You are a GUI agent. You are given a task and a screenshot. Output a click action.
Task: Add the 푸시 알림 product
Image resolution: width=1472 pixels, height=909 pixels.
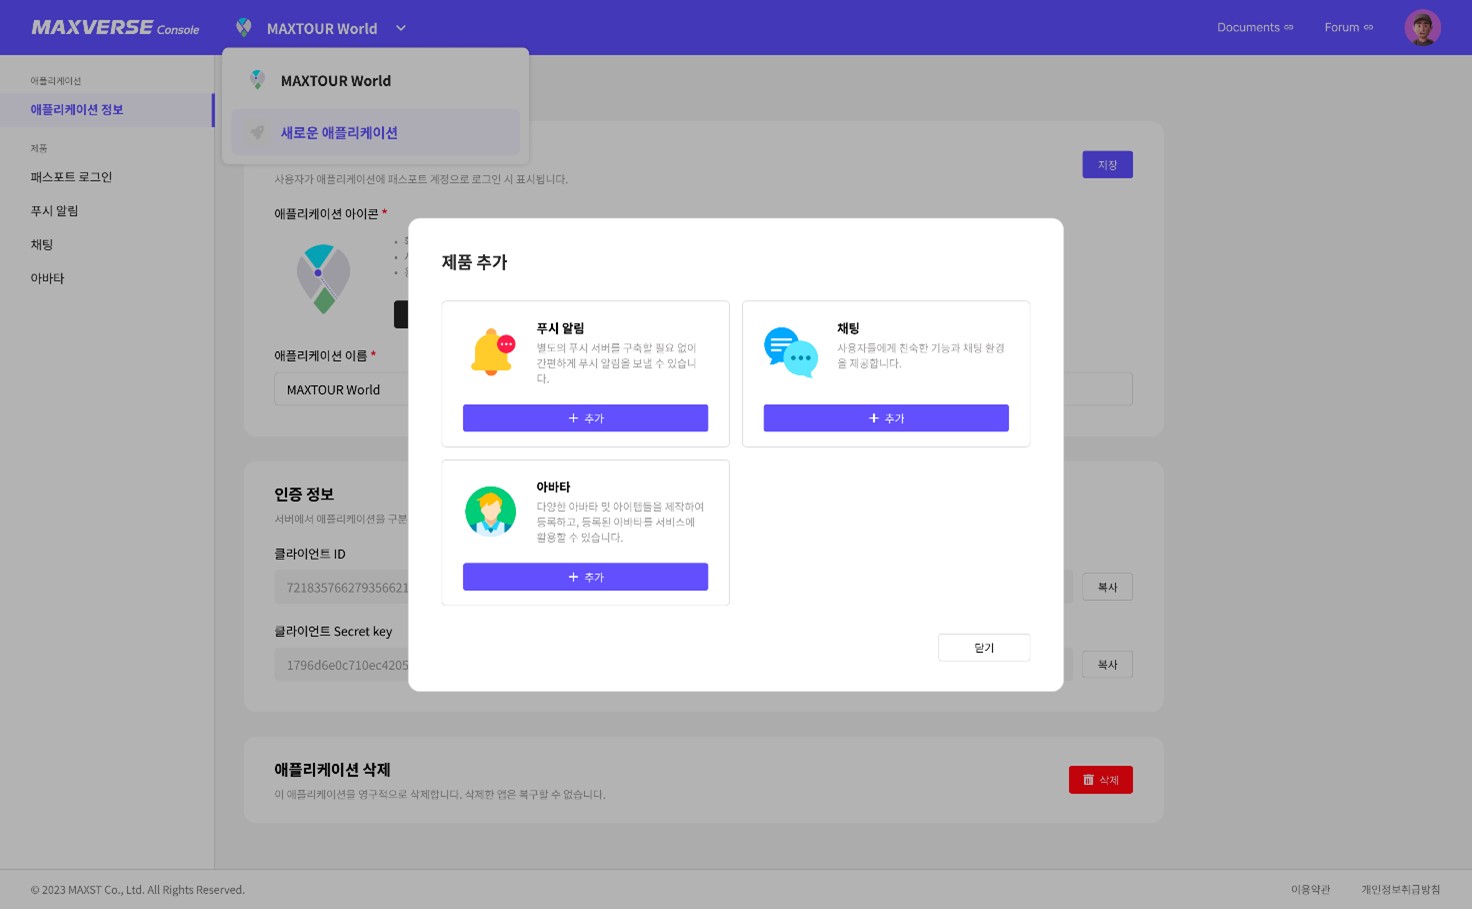(585, 418)
